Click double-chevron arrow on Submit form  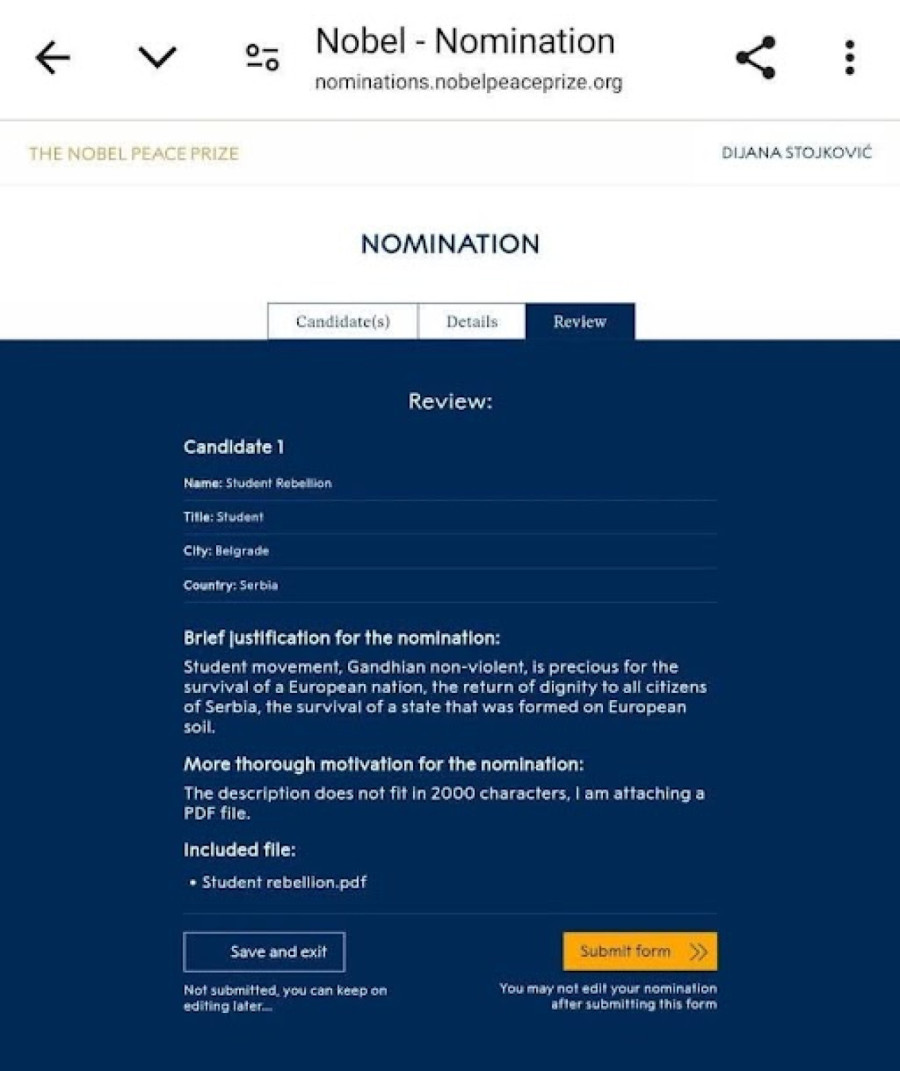[698, 952]
